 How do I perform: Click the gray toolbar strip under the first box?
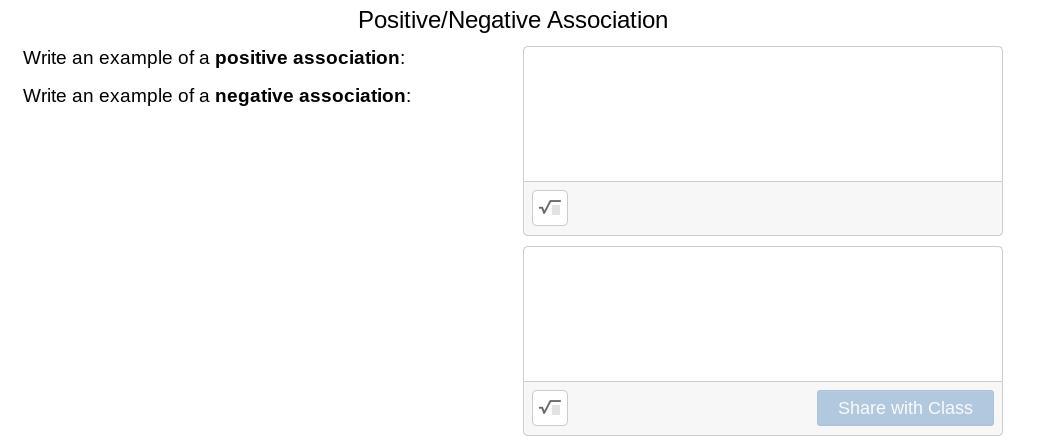point(780,208)
